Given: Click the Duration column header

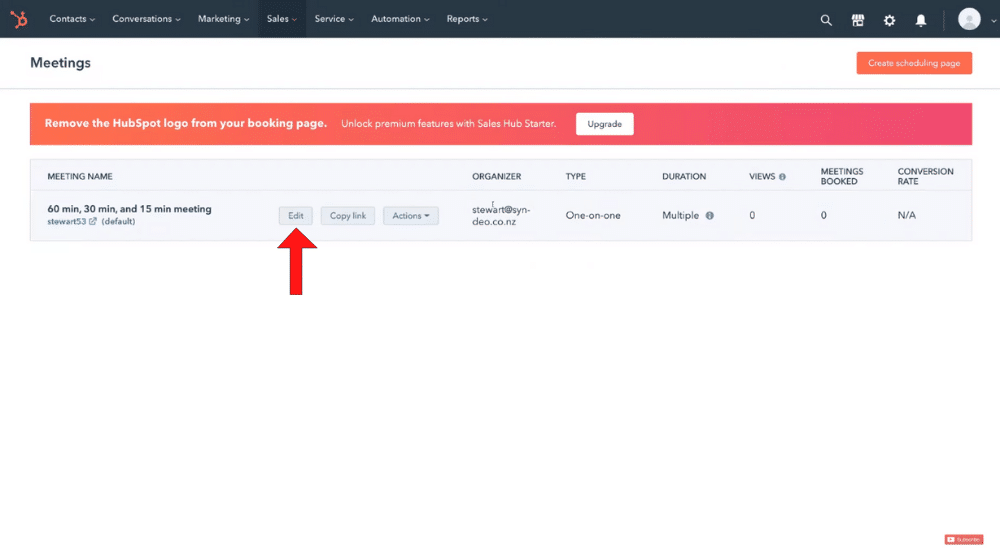Looking at the screenshot, I should (x=684, y=177).
